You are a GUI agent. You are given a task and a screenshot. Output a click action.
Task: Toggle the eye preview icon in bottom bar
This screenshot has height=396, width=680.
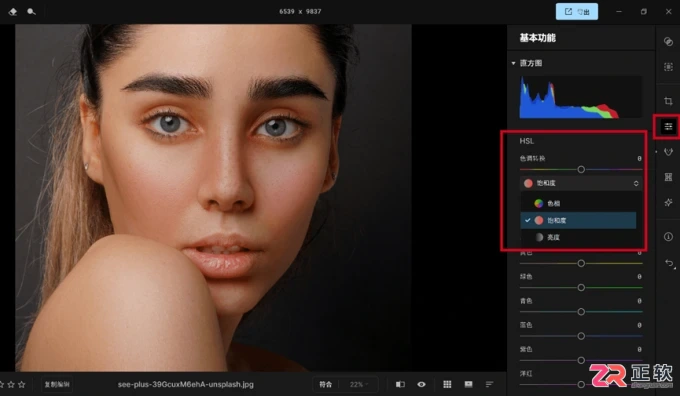pyautogui.click(x=421, y=384)
